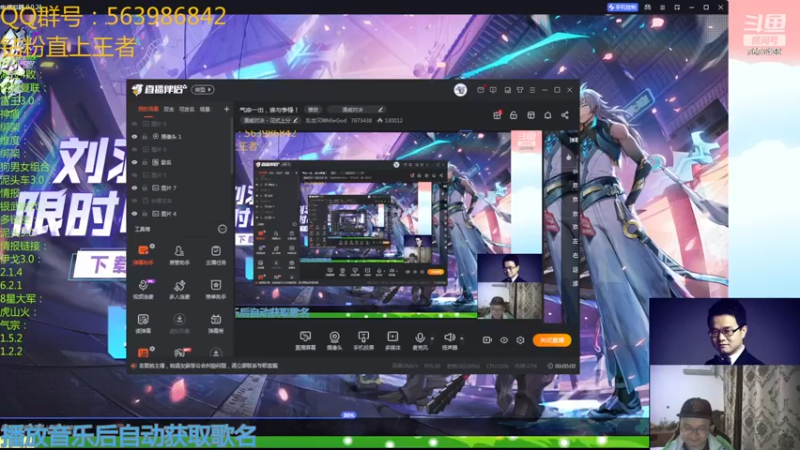Select the 歌名 source row
The width and height of the screenshot is (800, 450).
pos(180,162)
